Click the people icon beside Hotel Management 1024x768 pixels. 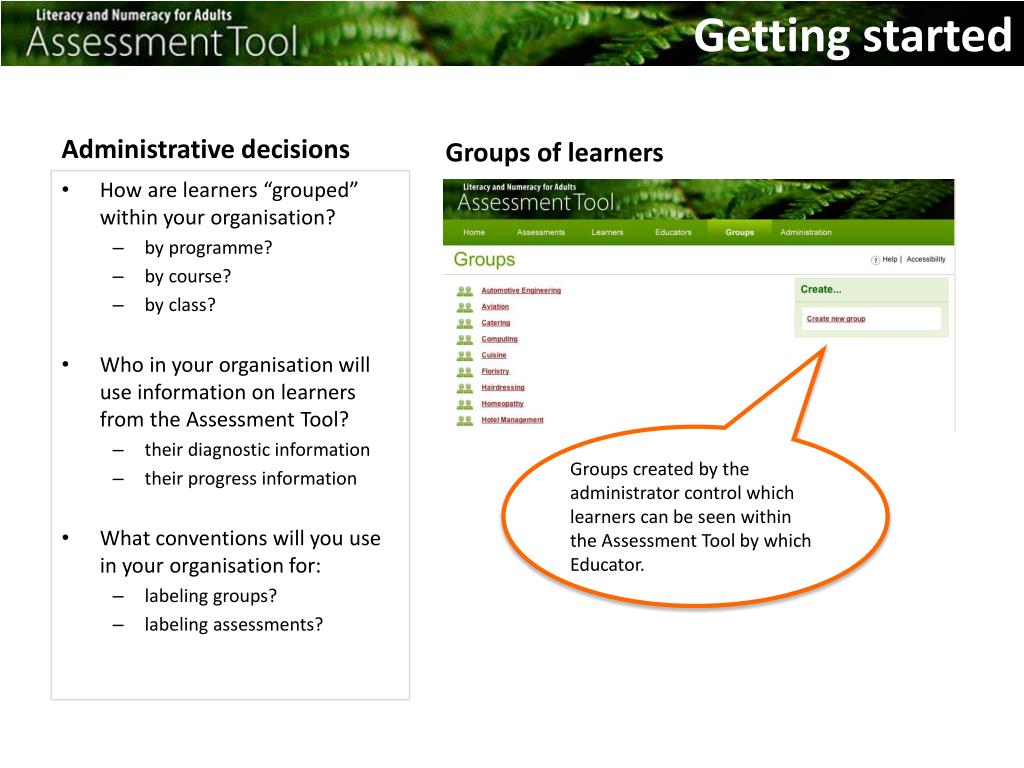464,420
